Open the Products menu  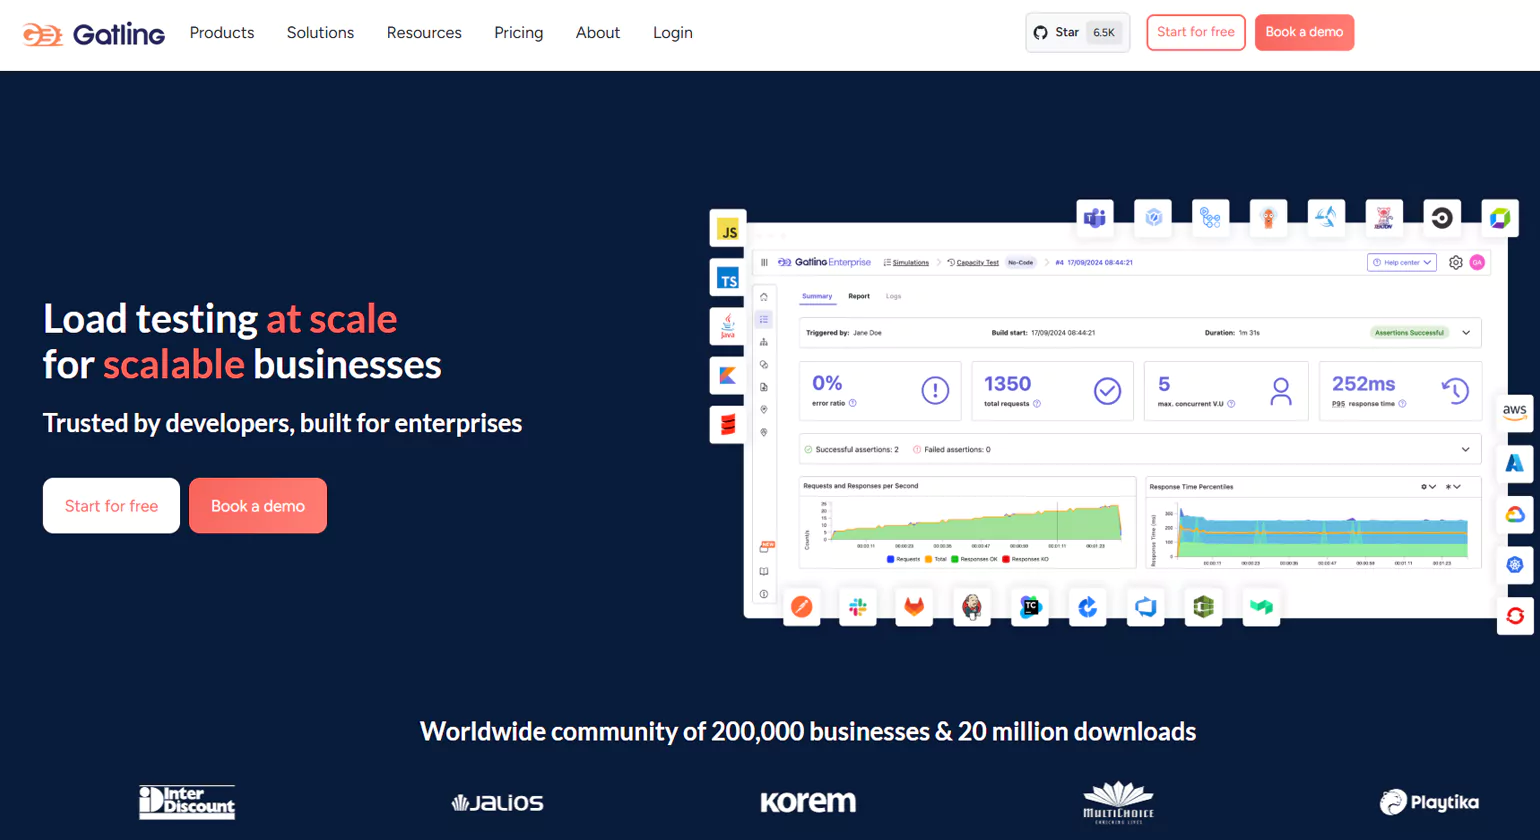pos(222,33)
